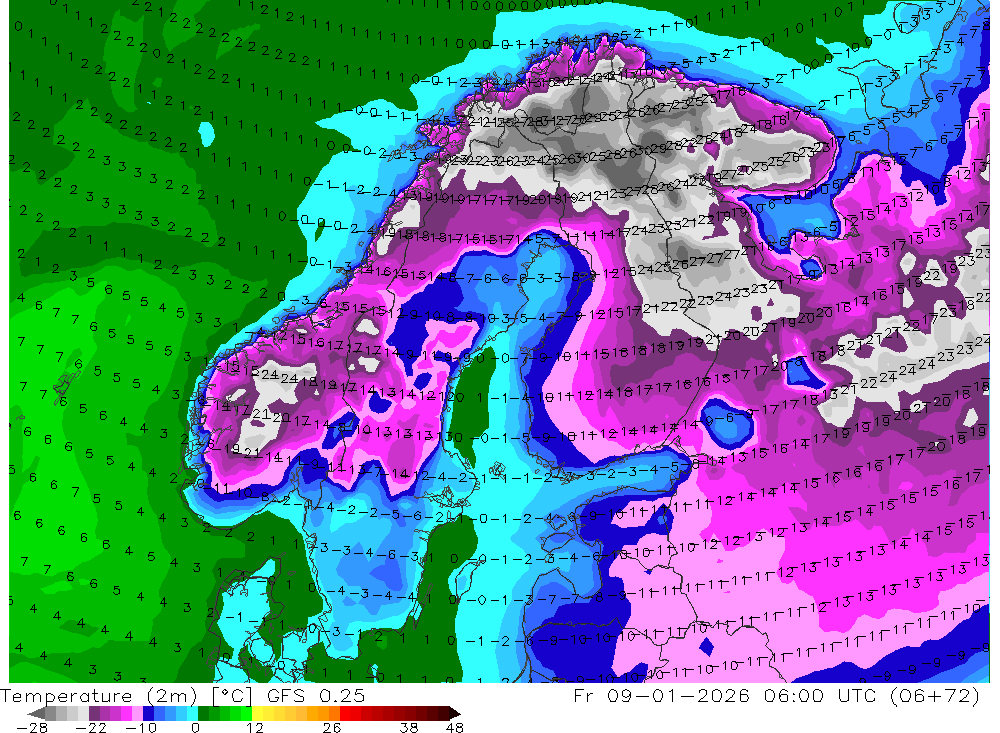Screen dimensions: 1000x733
Task: Click the '0' label under color scale
Action: tap(196, 727)
